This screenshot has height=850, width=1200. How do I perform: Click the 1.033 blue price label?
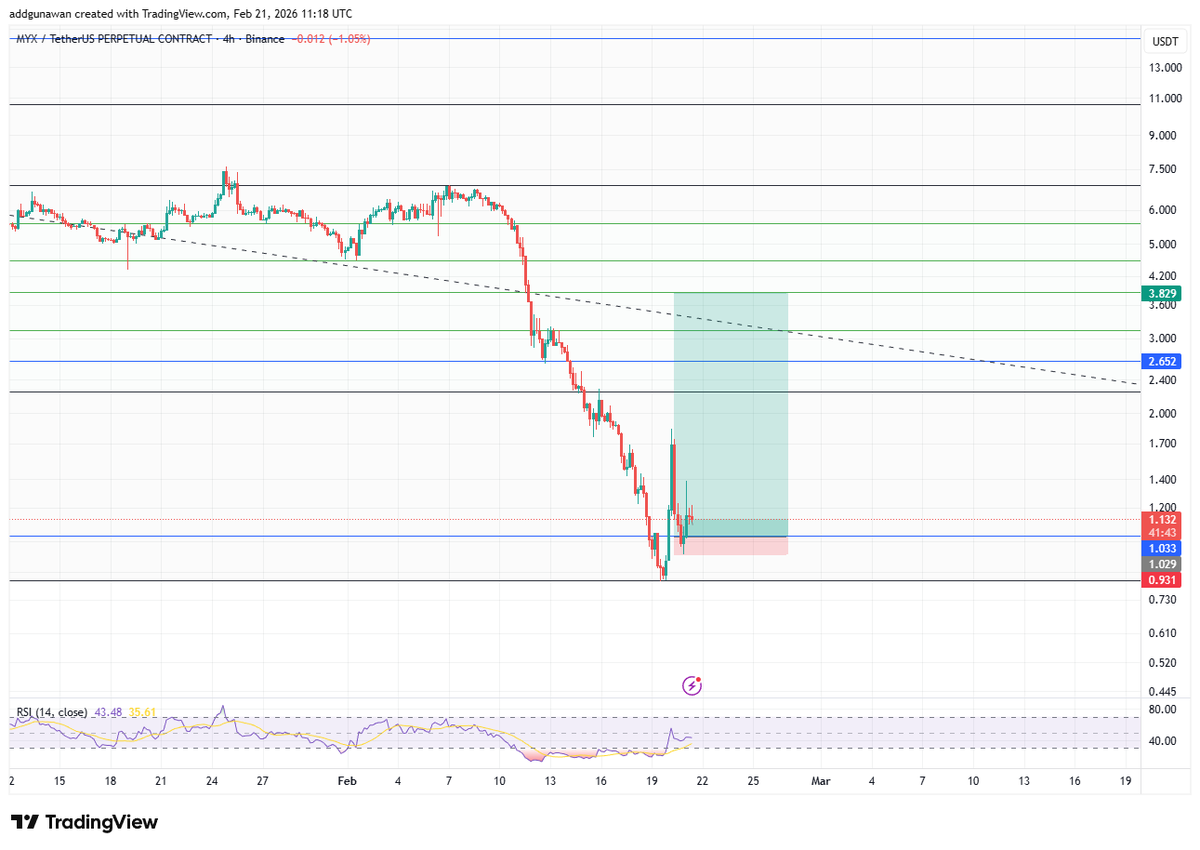[1163, 548]
